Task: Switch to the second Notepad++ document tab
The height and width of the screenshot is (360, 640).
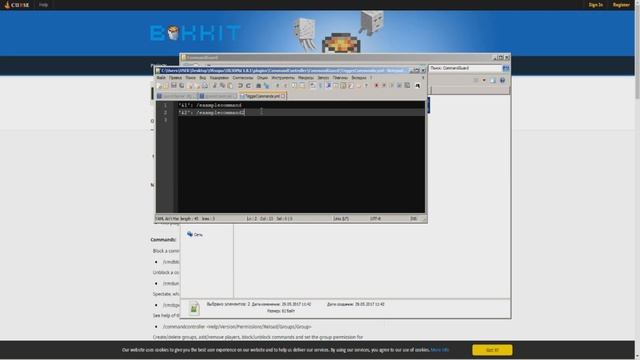Action: coord(218,96)
